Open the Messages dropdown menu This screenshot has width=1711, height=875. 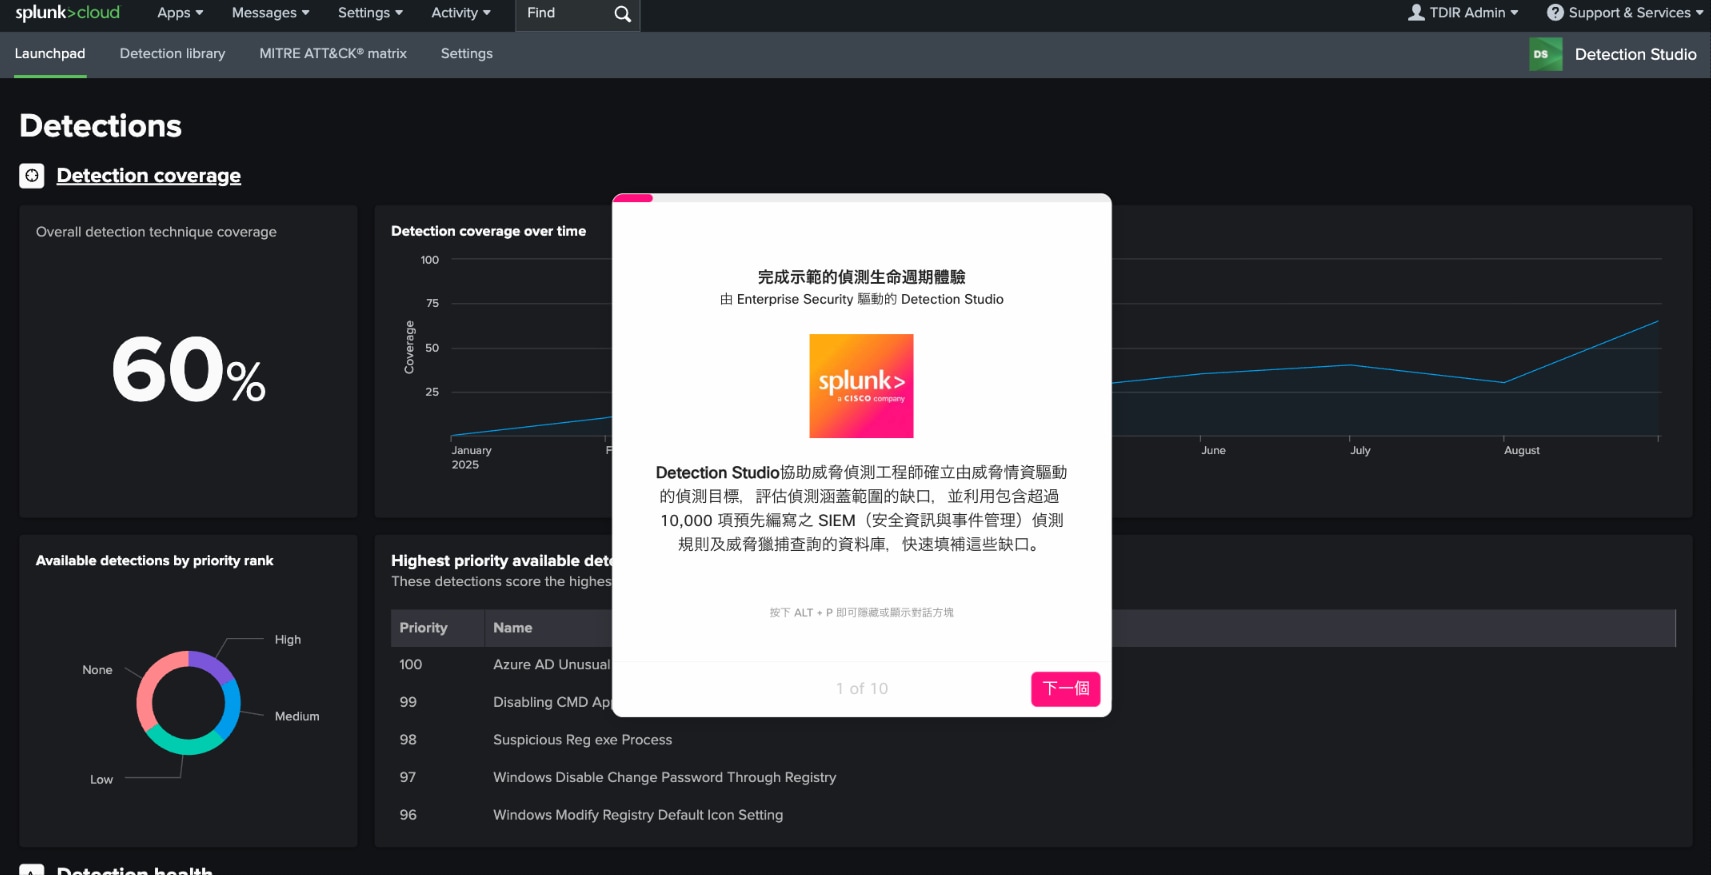coord(270,13)
